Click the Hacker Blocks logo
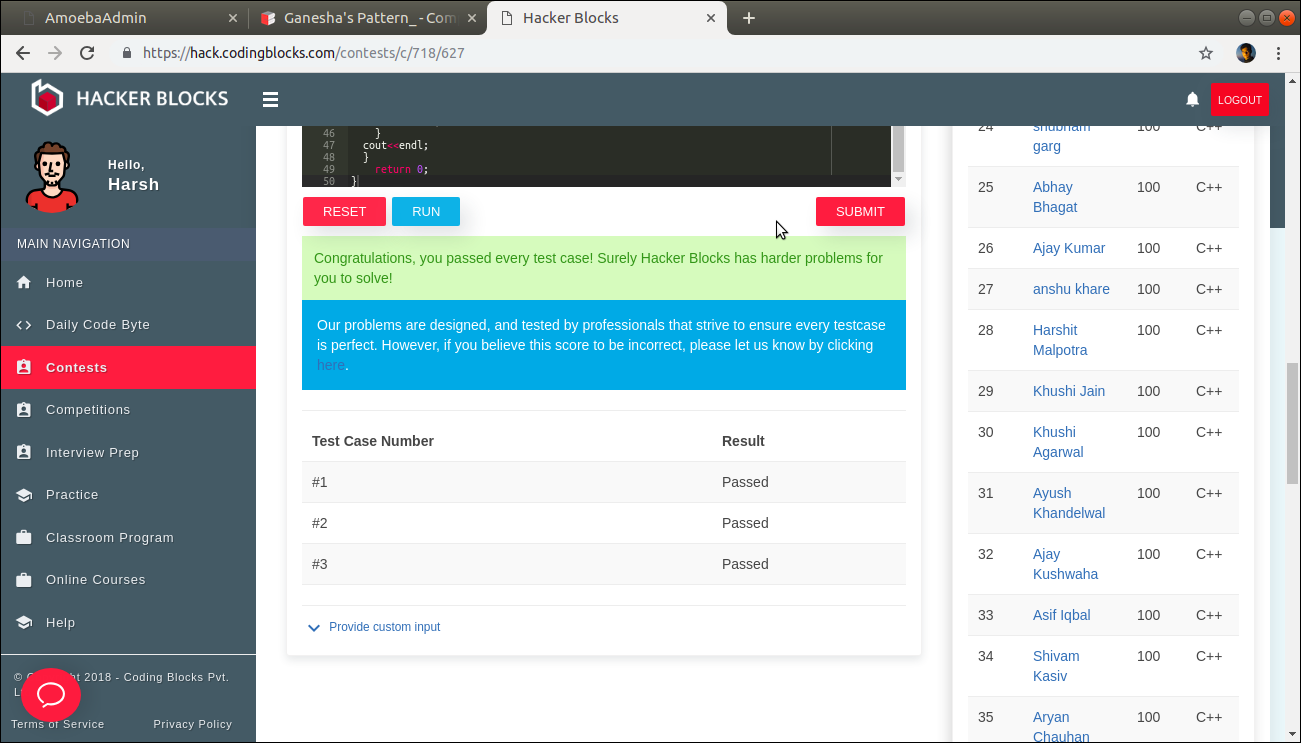This screenshot has height=743, width=1301. click(x=130, y=98)
